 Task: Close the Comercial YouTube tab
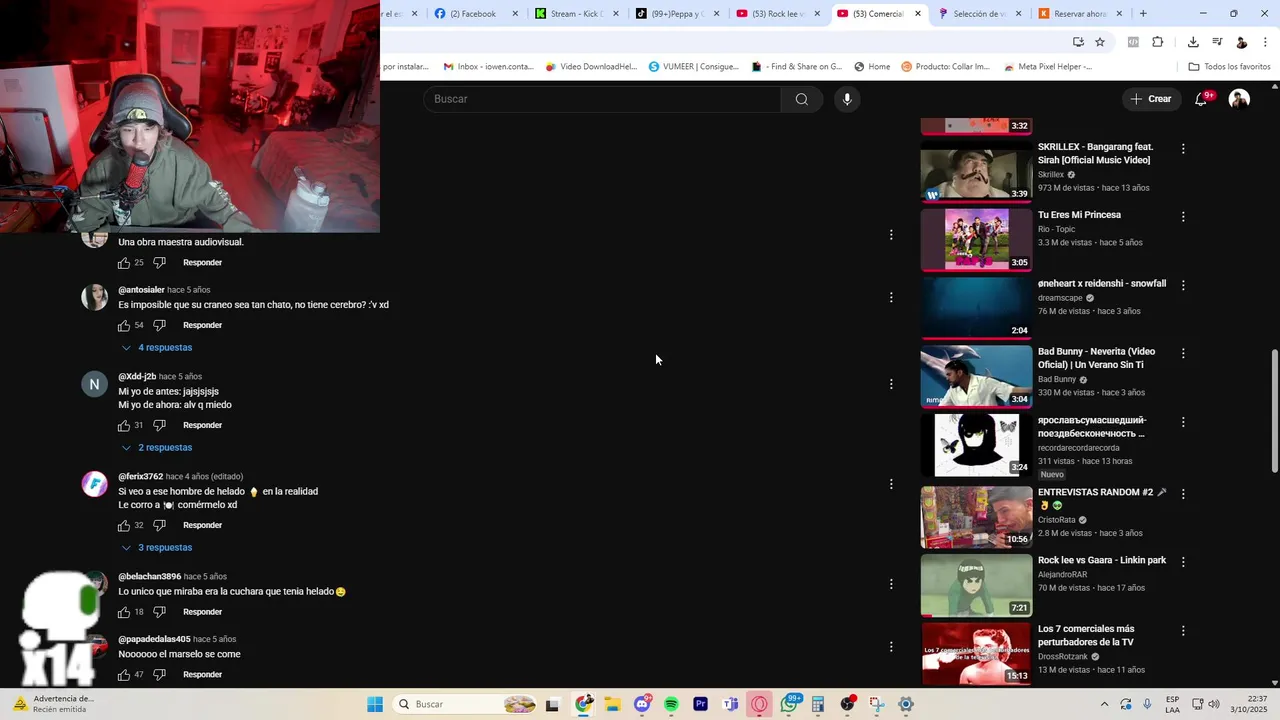(x=918, y=14)
